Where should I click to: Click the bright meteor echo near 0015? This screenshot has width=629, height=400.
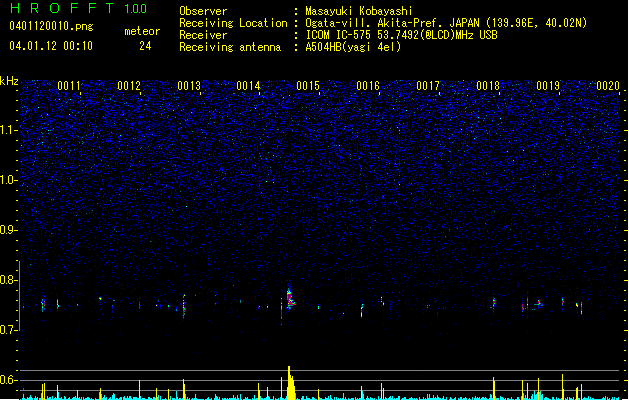(290, 298)
